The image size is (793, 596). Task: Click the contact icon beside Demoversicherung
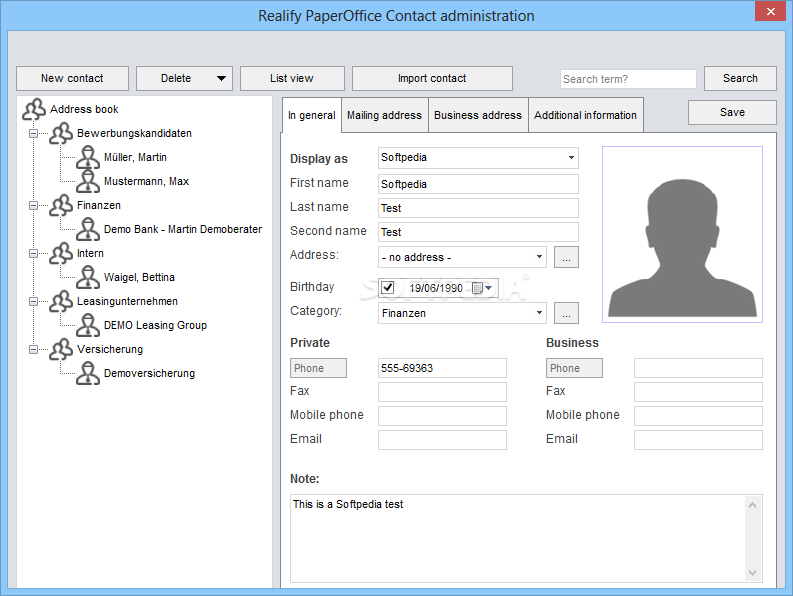(x=88, y=373)
